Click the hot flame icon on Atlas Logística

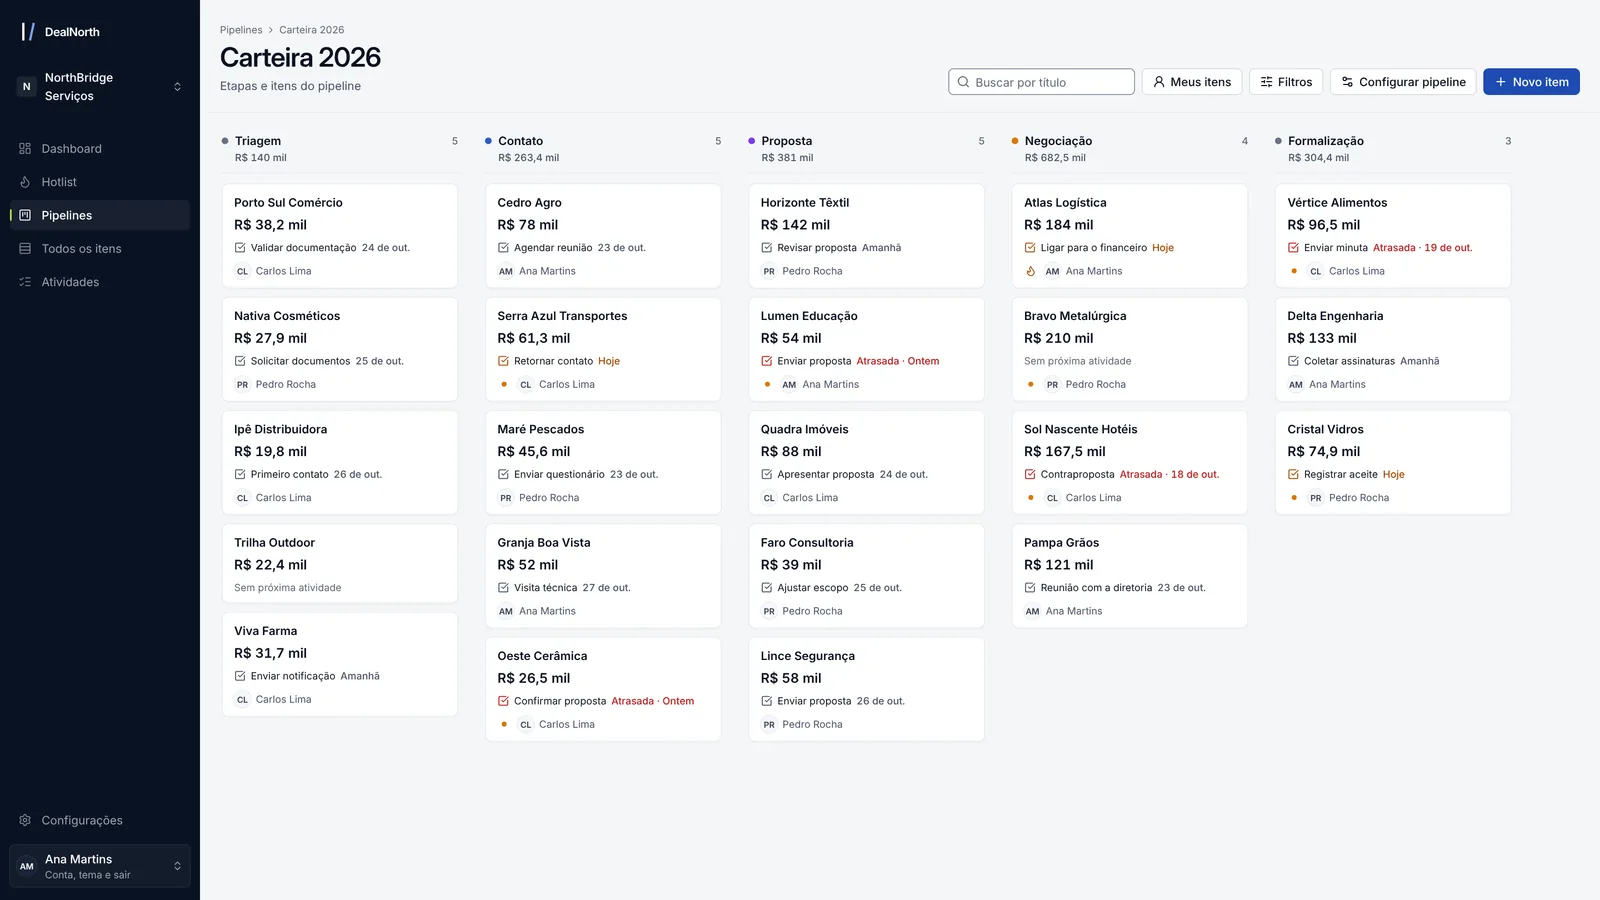[x=1030, y=271]
